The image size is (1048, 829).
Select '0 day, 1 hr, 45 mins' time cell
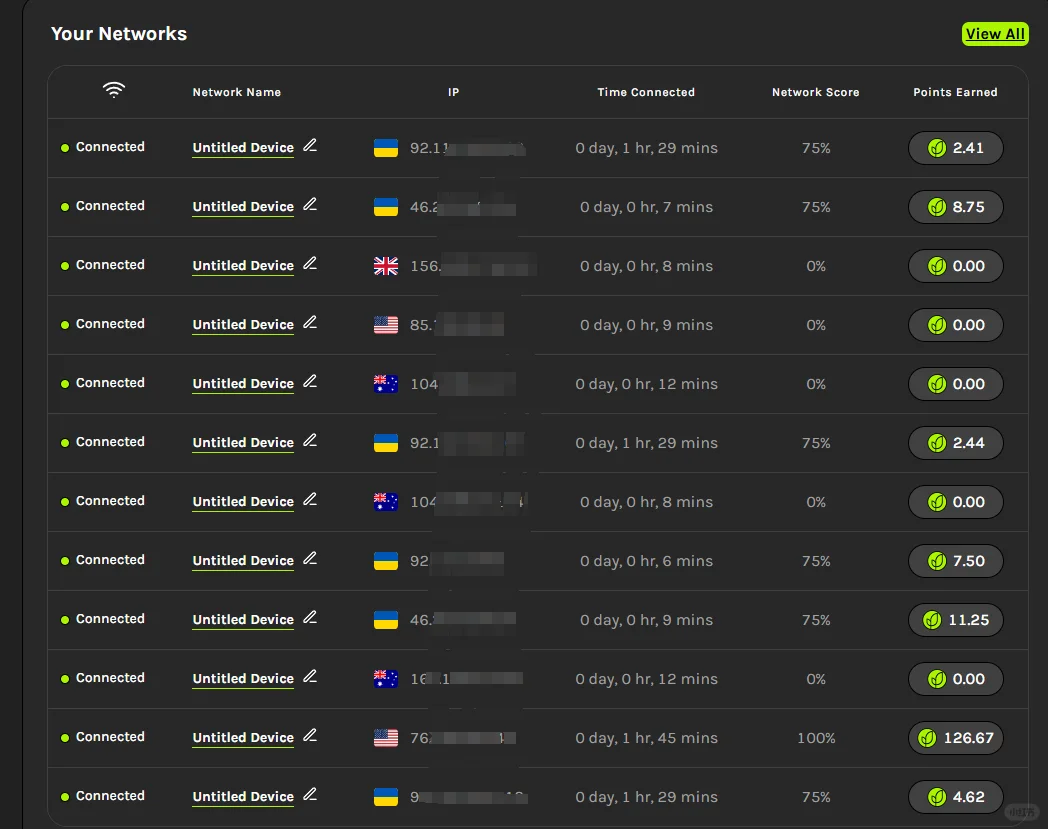pyautogui.click(x=646, y=738)
